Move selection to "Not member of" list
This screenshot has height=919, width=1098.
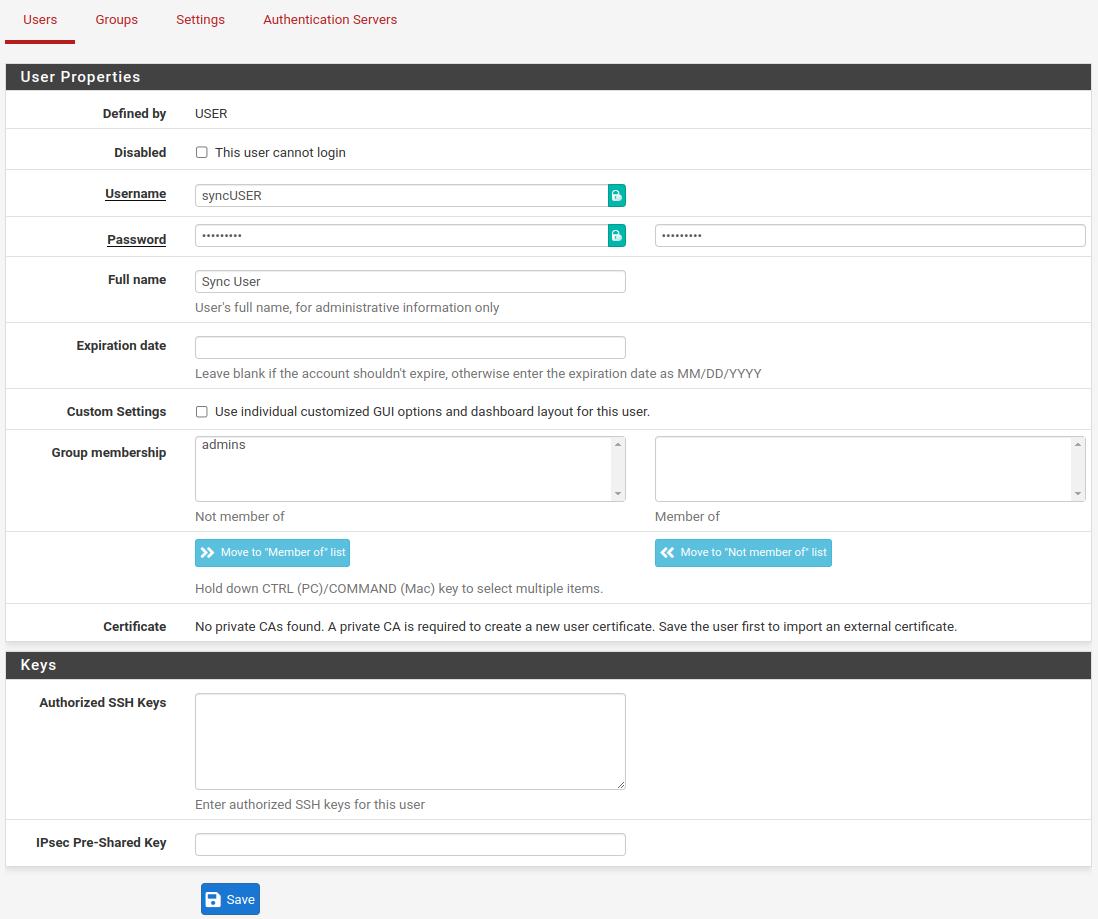click(743, 553)
